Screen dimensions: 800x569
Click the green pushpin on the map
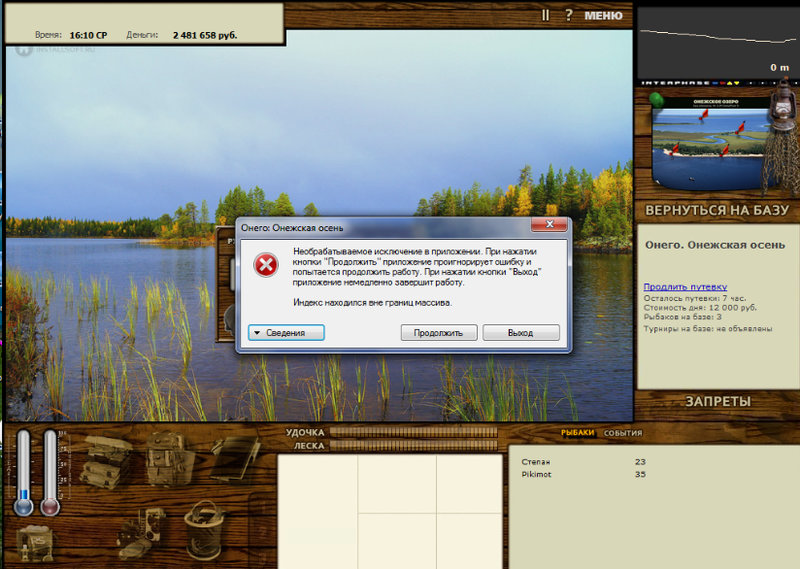click(x=657, y=100)
